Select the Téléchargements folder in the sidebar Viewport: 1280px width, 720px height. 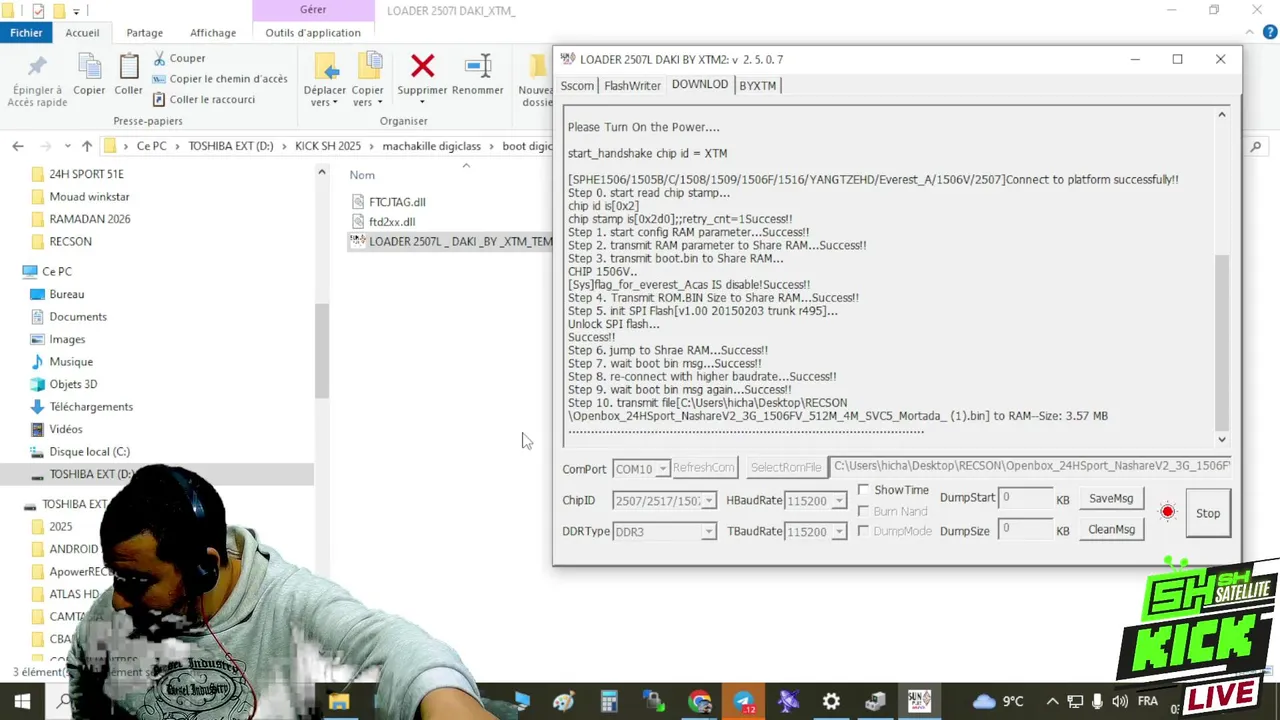coord(91,407)
